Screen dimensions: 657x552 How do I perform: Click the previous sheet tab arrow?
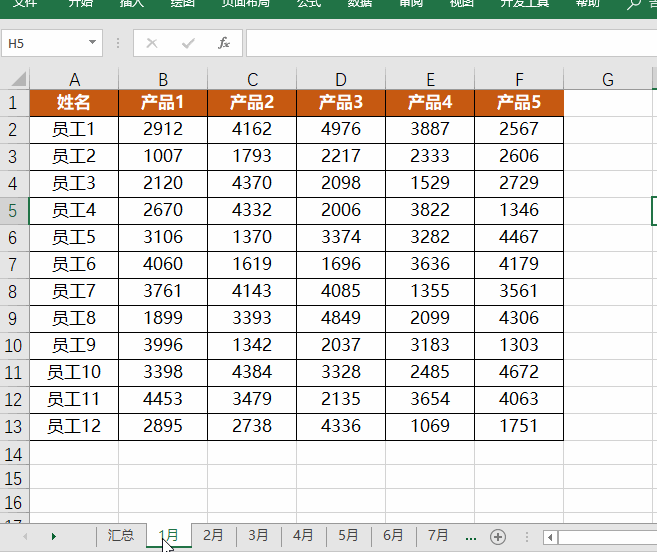pyautogui.click(x=25, y=536)
